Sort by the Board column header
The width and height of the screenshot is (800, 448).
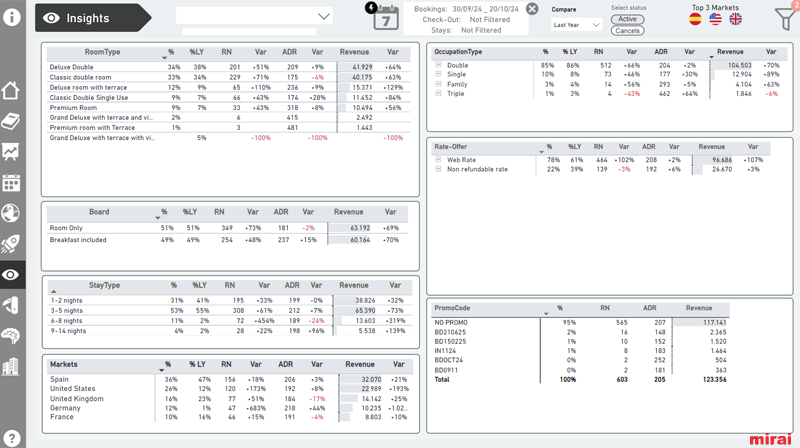coord(99,212)
